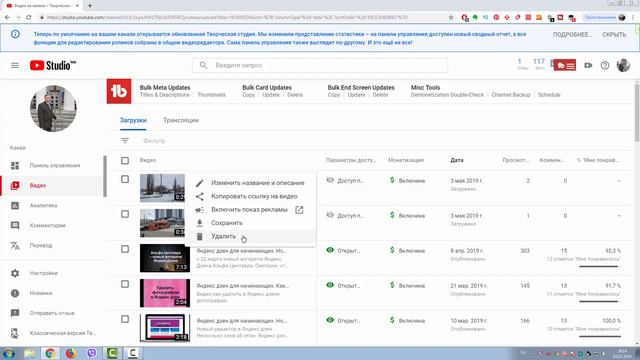The width and height of the screenshot is (640, 360).
Task: Choose Копировать ссылку на видео
Action: [250, 196]
